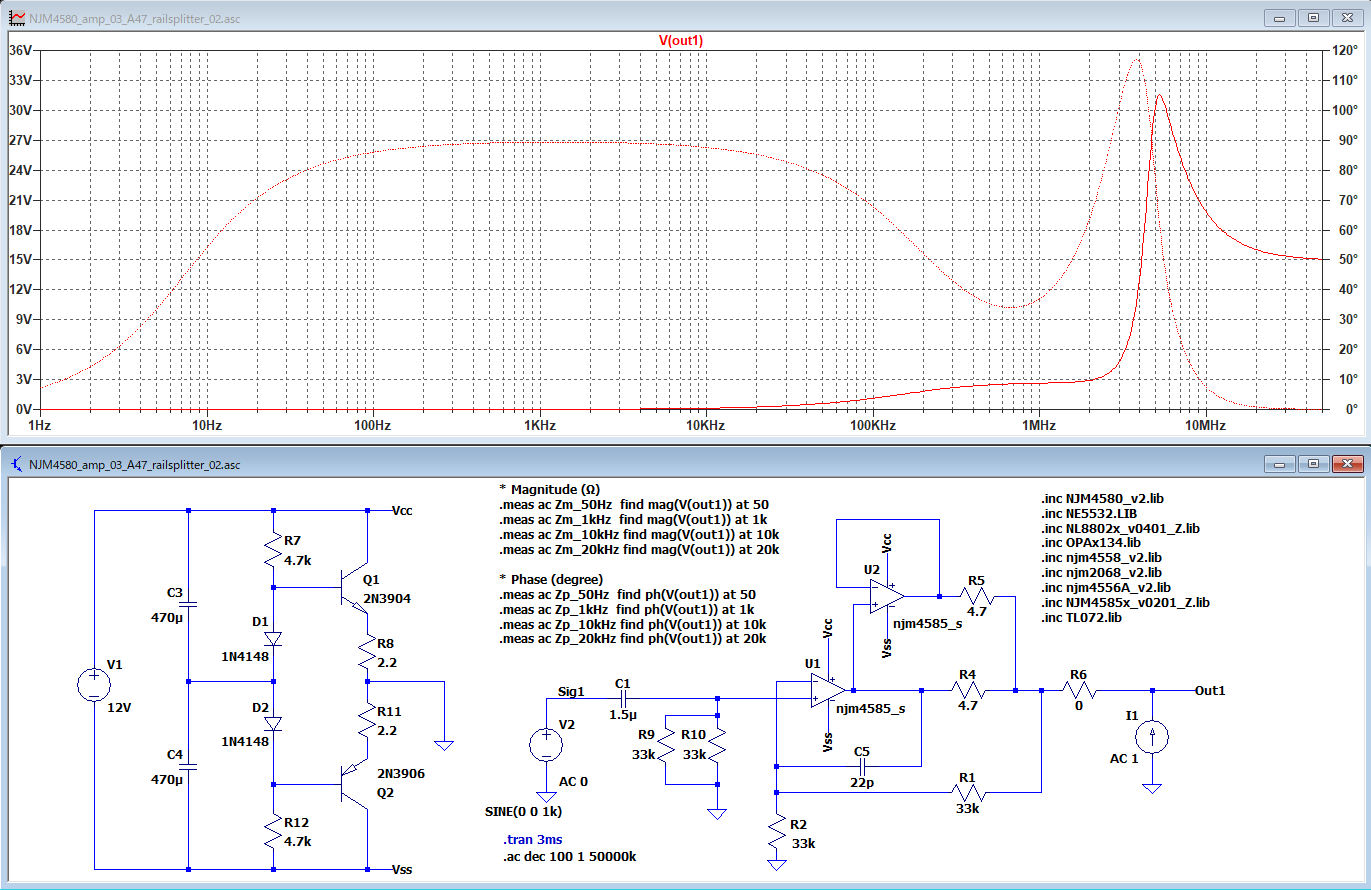Select the U2 op-amp symbol
1371x890 pixels.
(x=887, y=595)
